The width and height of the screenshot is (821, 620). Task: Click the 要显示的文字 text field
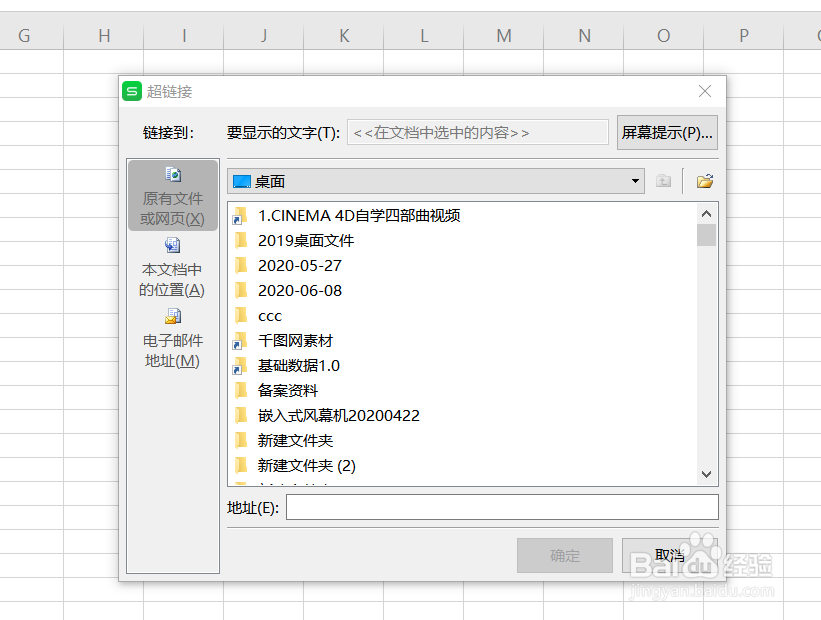[478, 131]
